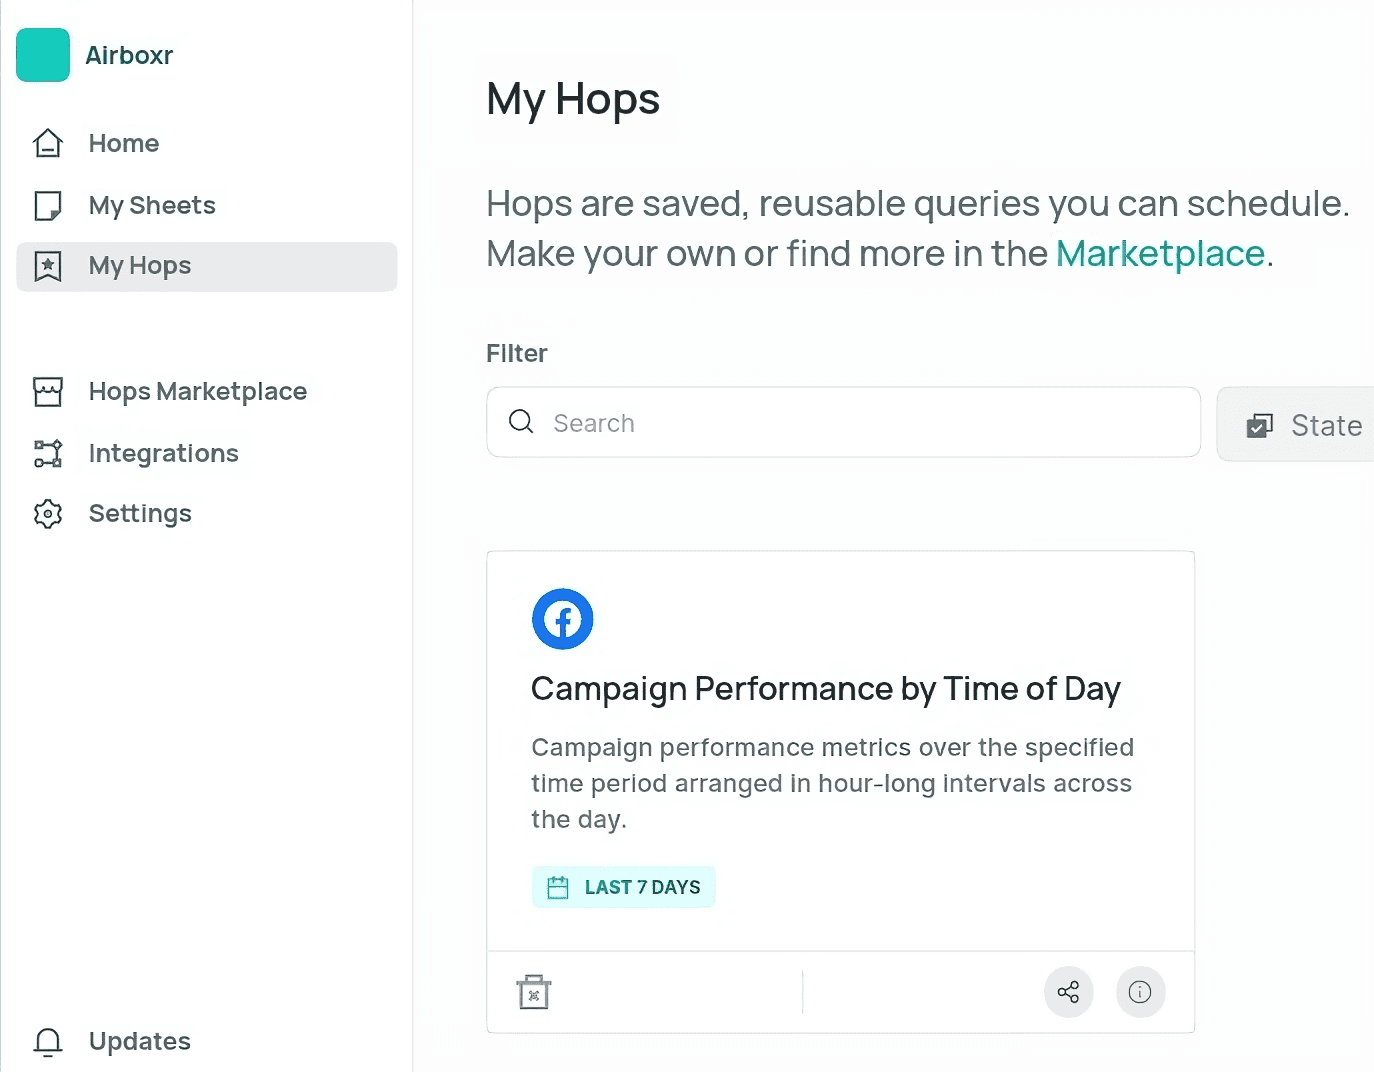Delete the hop with trash icon
Image resolution: width=1374 pixels, height=1072 pixels.
534,992
